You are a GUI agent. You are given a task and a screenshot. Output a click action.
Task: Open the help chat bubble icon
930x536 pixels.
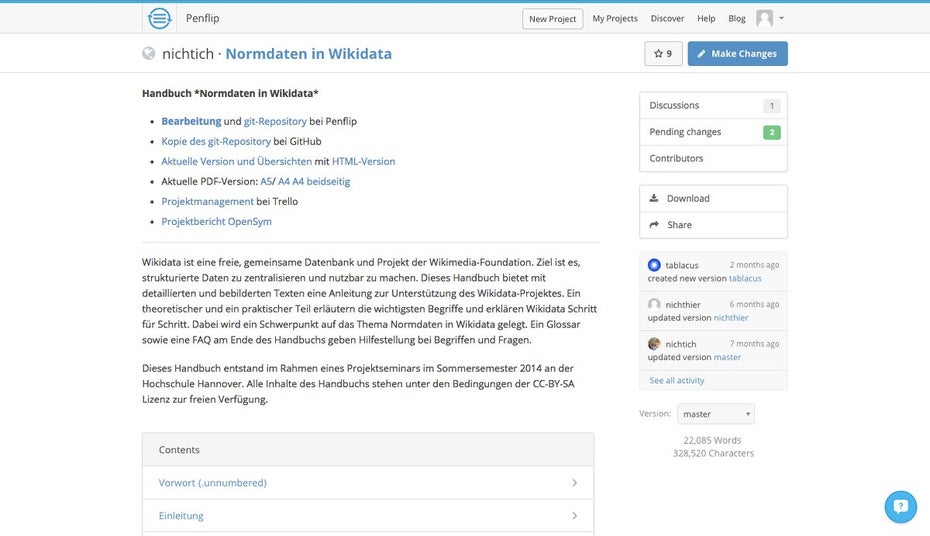click(900, 507)
